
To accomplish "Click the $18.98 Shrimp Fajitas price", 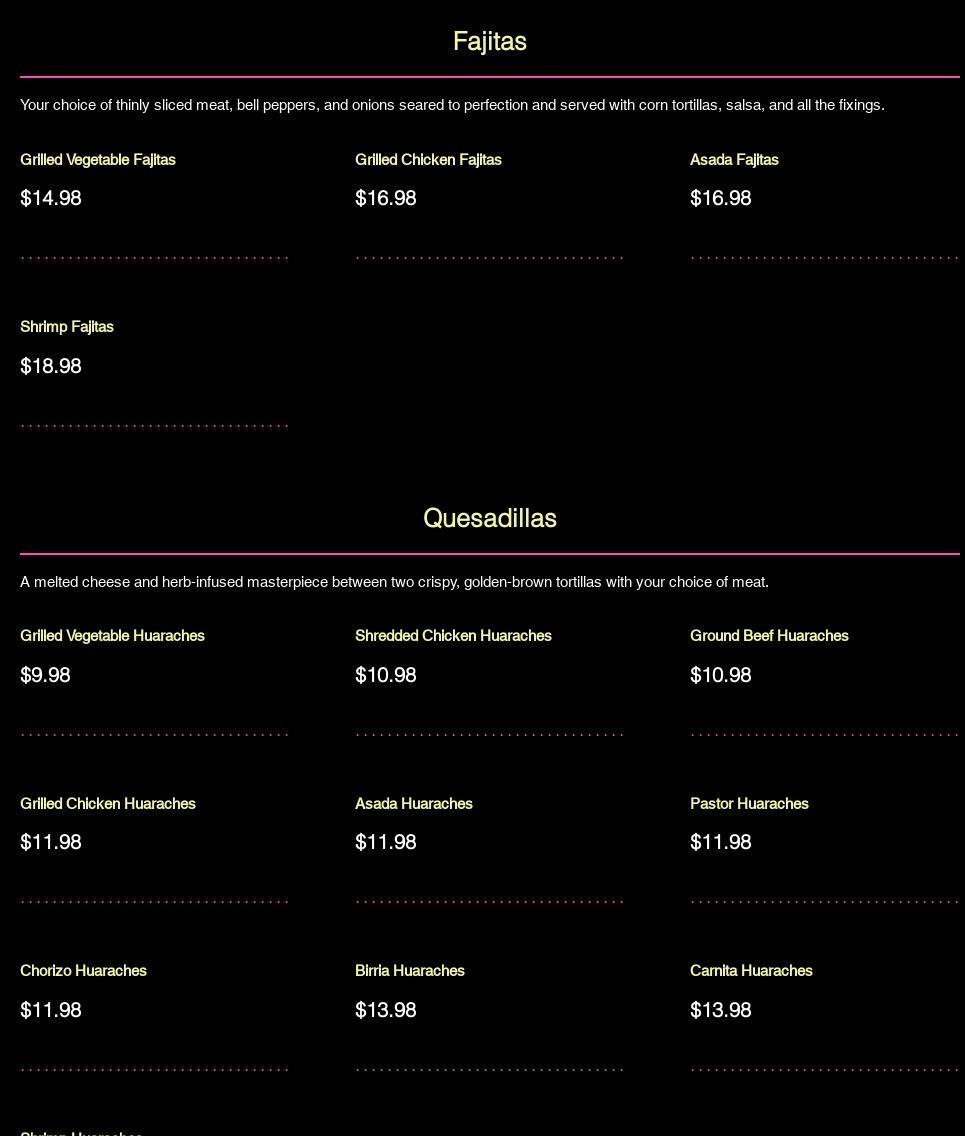I will tap(51, 367).
